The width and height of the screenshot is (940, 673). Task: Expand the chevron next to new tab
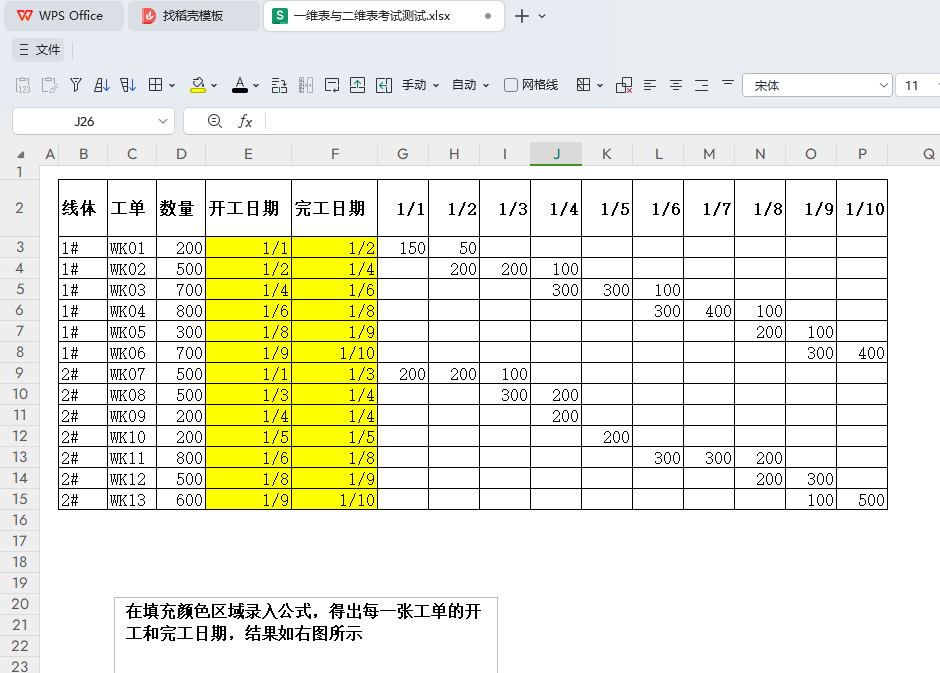pyautogui.click(x=542, y=16)
